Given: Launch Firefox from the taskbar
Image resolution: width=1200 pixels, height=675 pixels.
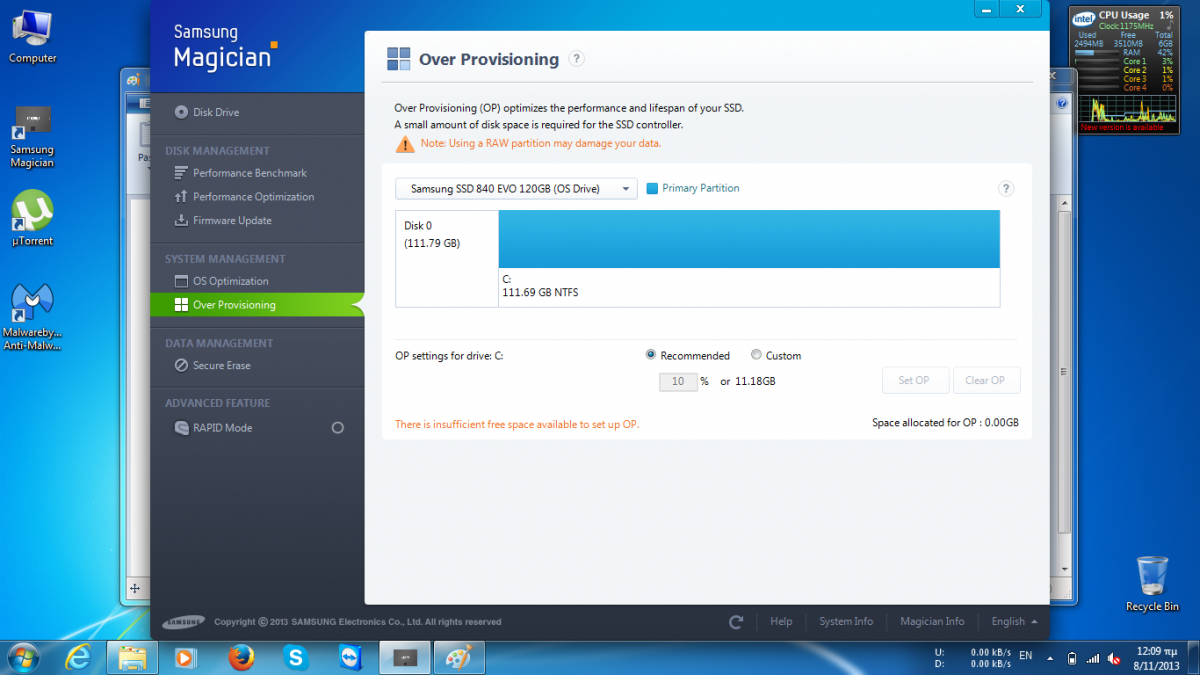Looking at the screenshot, I should 240,658.
